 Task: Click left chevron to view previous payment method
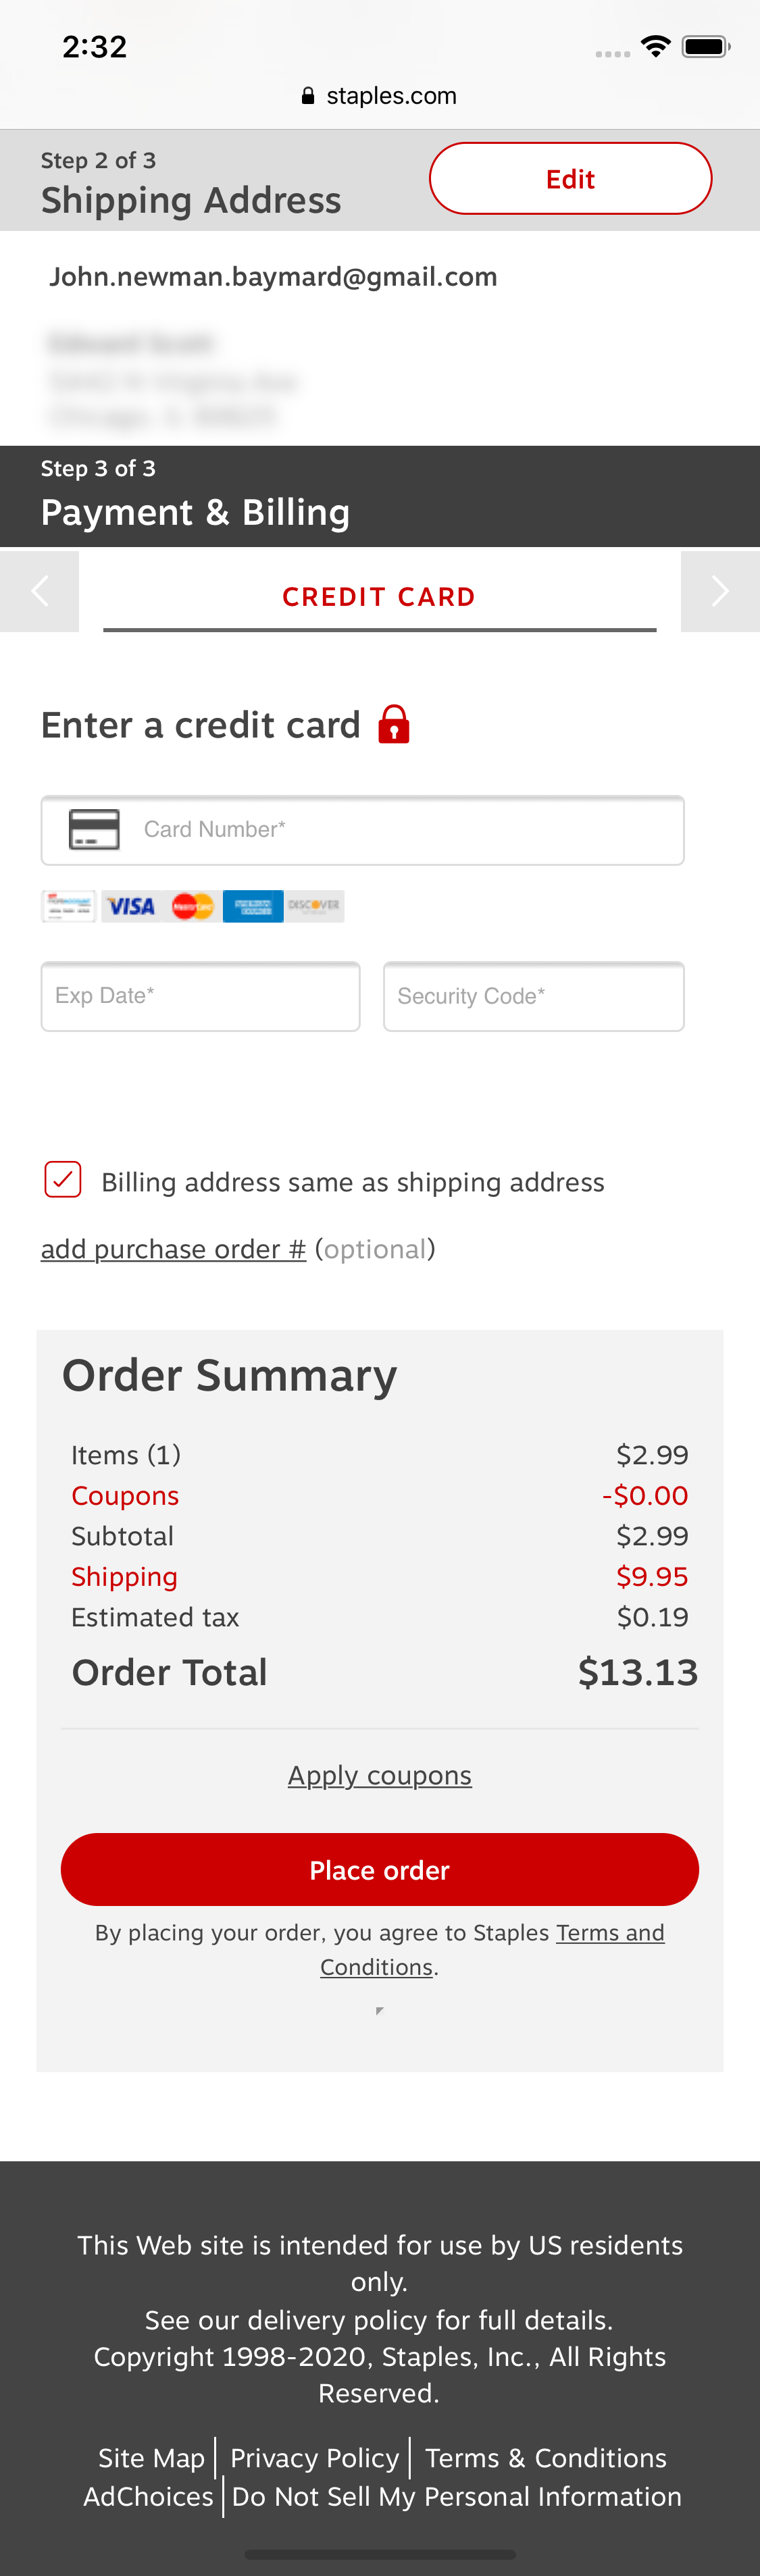pos(38,591)
